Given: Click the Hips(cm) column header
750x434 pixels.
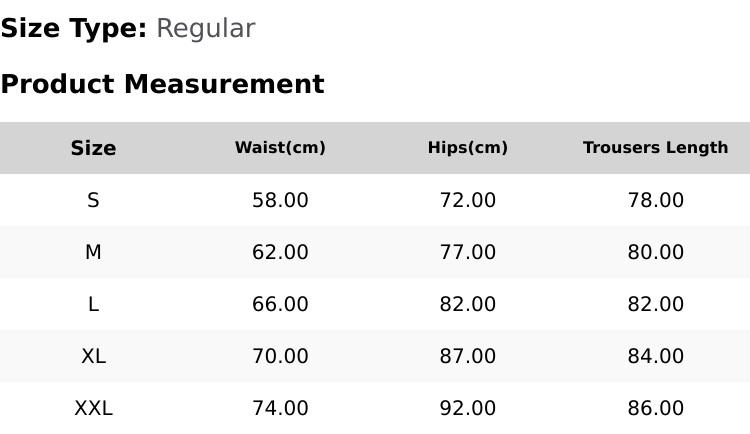Looking at the screenshot, I should 468,148.
